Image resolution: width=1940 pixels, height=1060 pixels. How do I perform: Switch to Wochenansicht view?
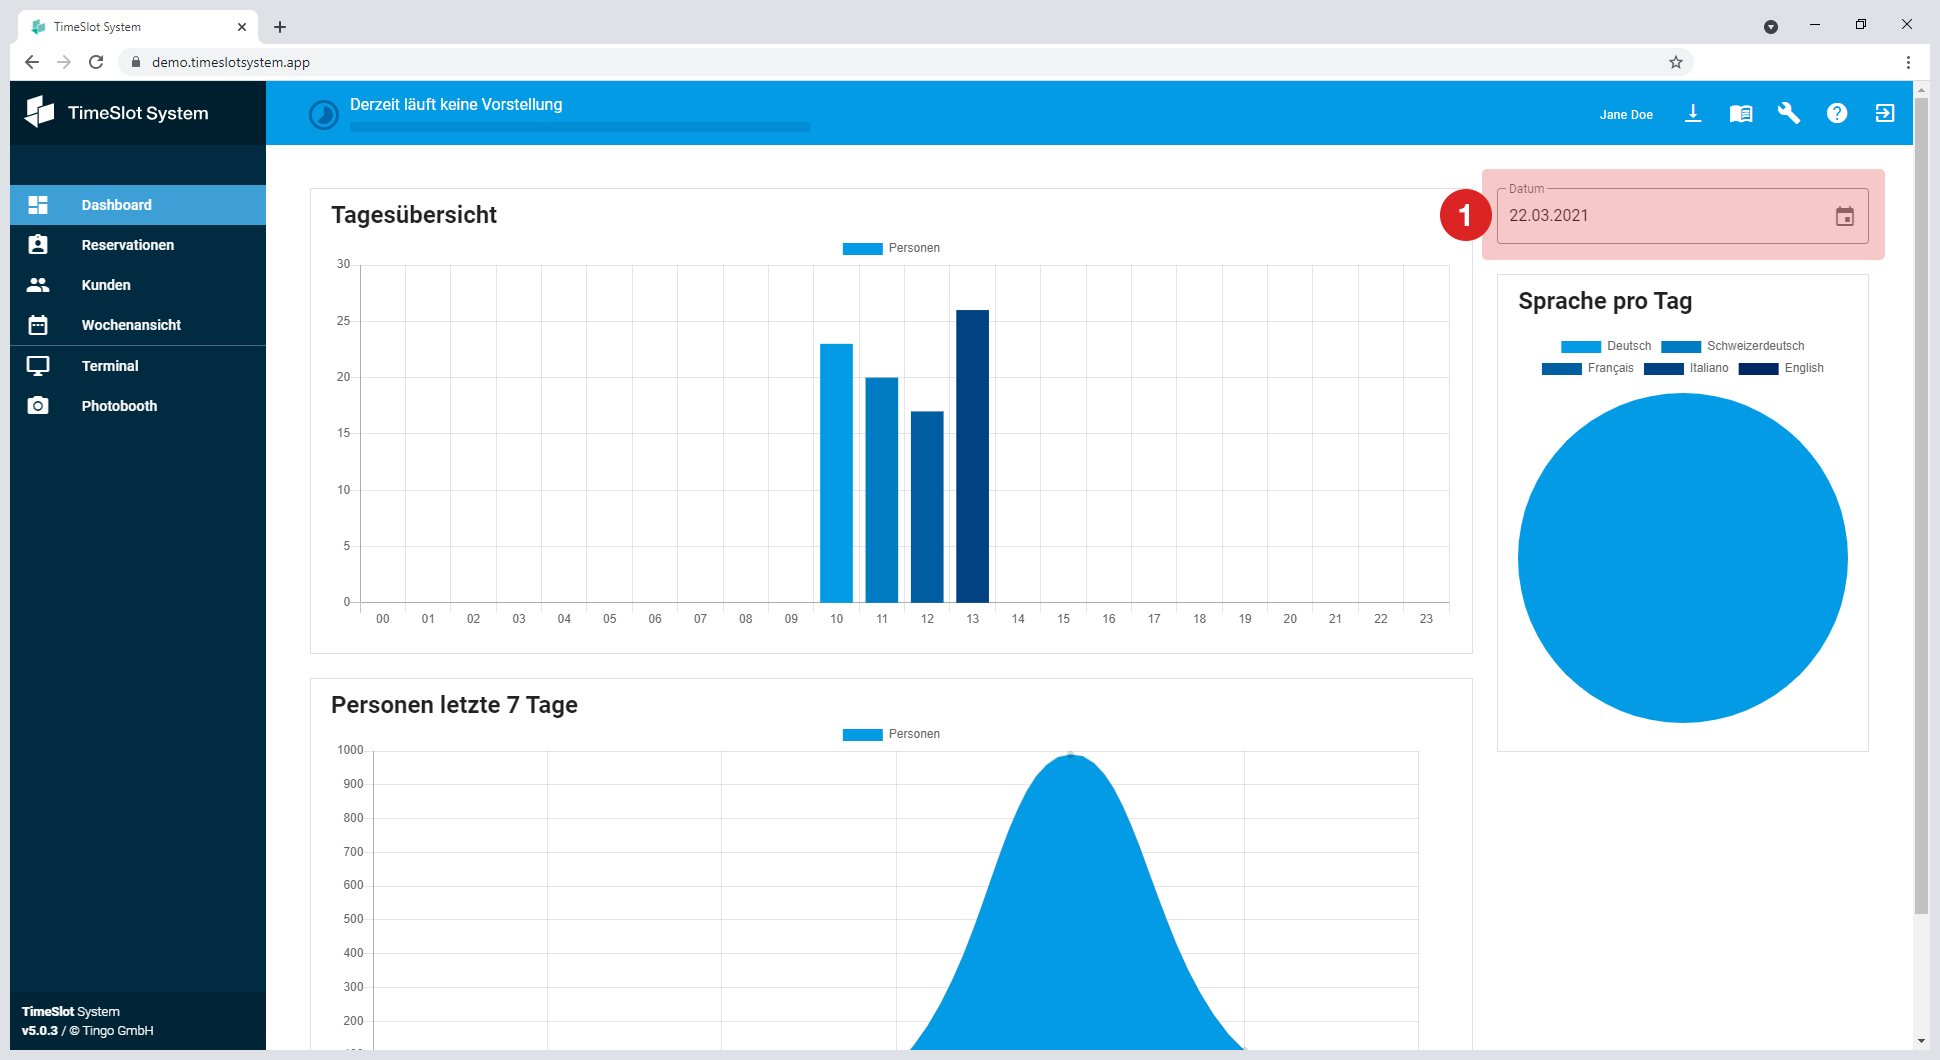138,325
